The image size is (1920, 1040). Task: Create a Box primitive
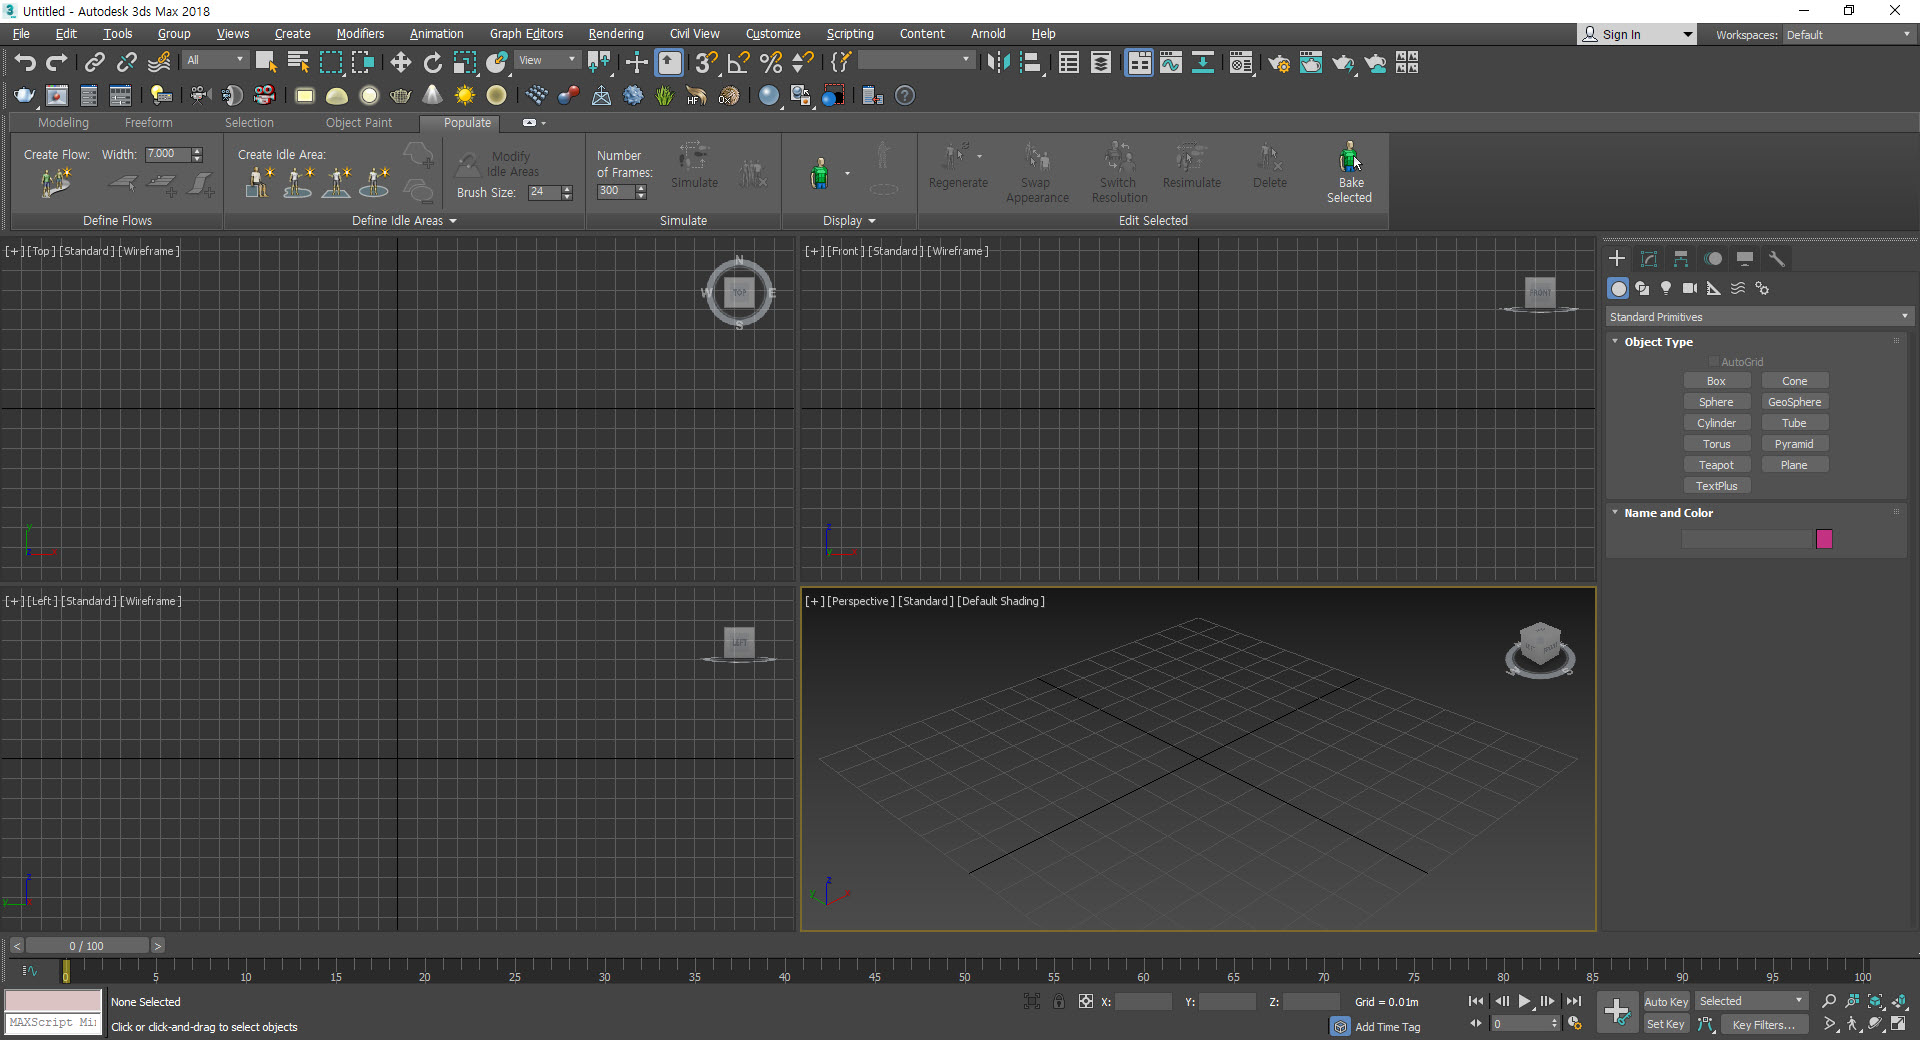(1716, 381)
